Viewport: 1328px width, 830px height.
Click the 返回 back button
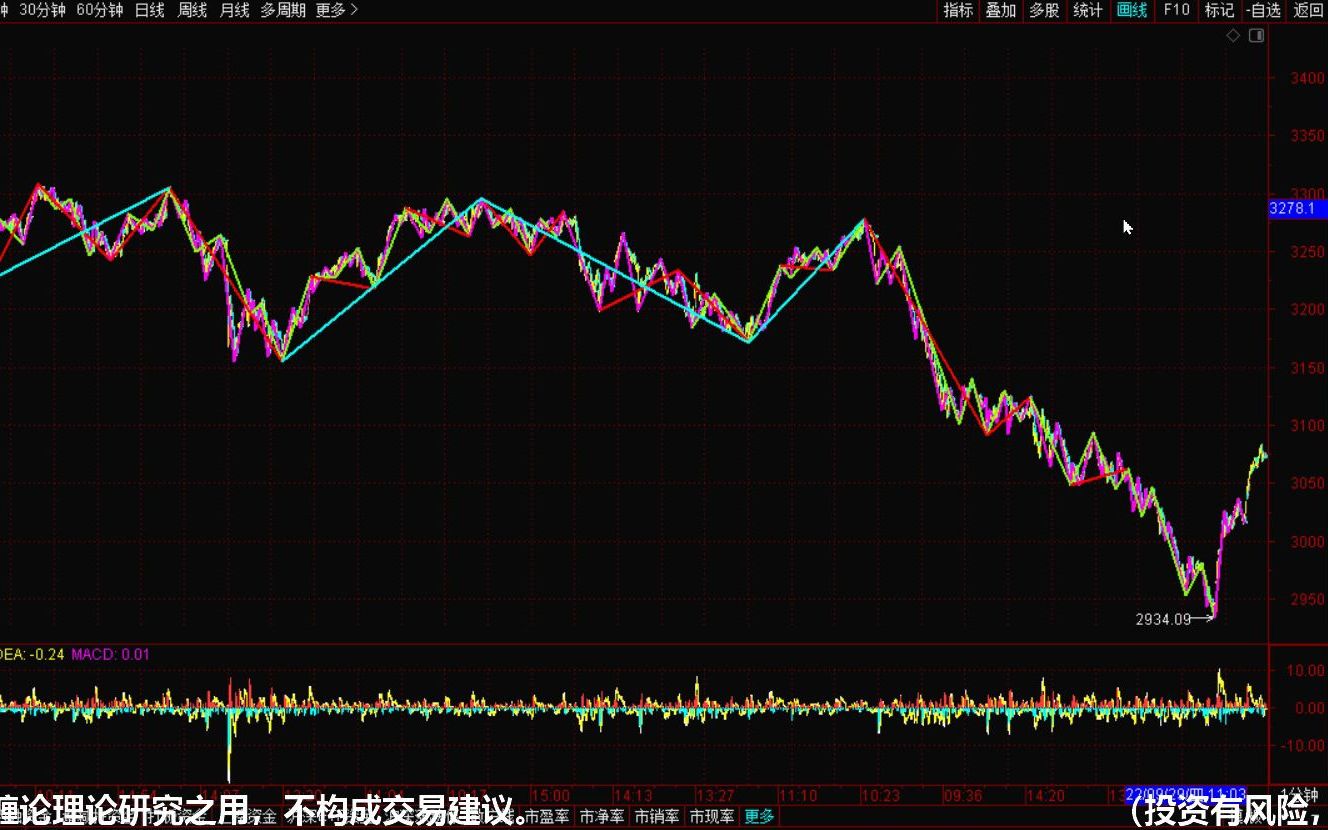[1308, 10]
